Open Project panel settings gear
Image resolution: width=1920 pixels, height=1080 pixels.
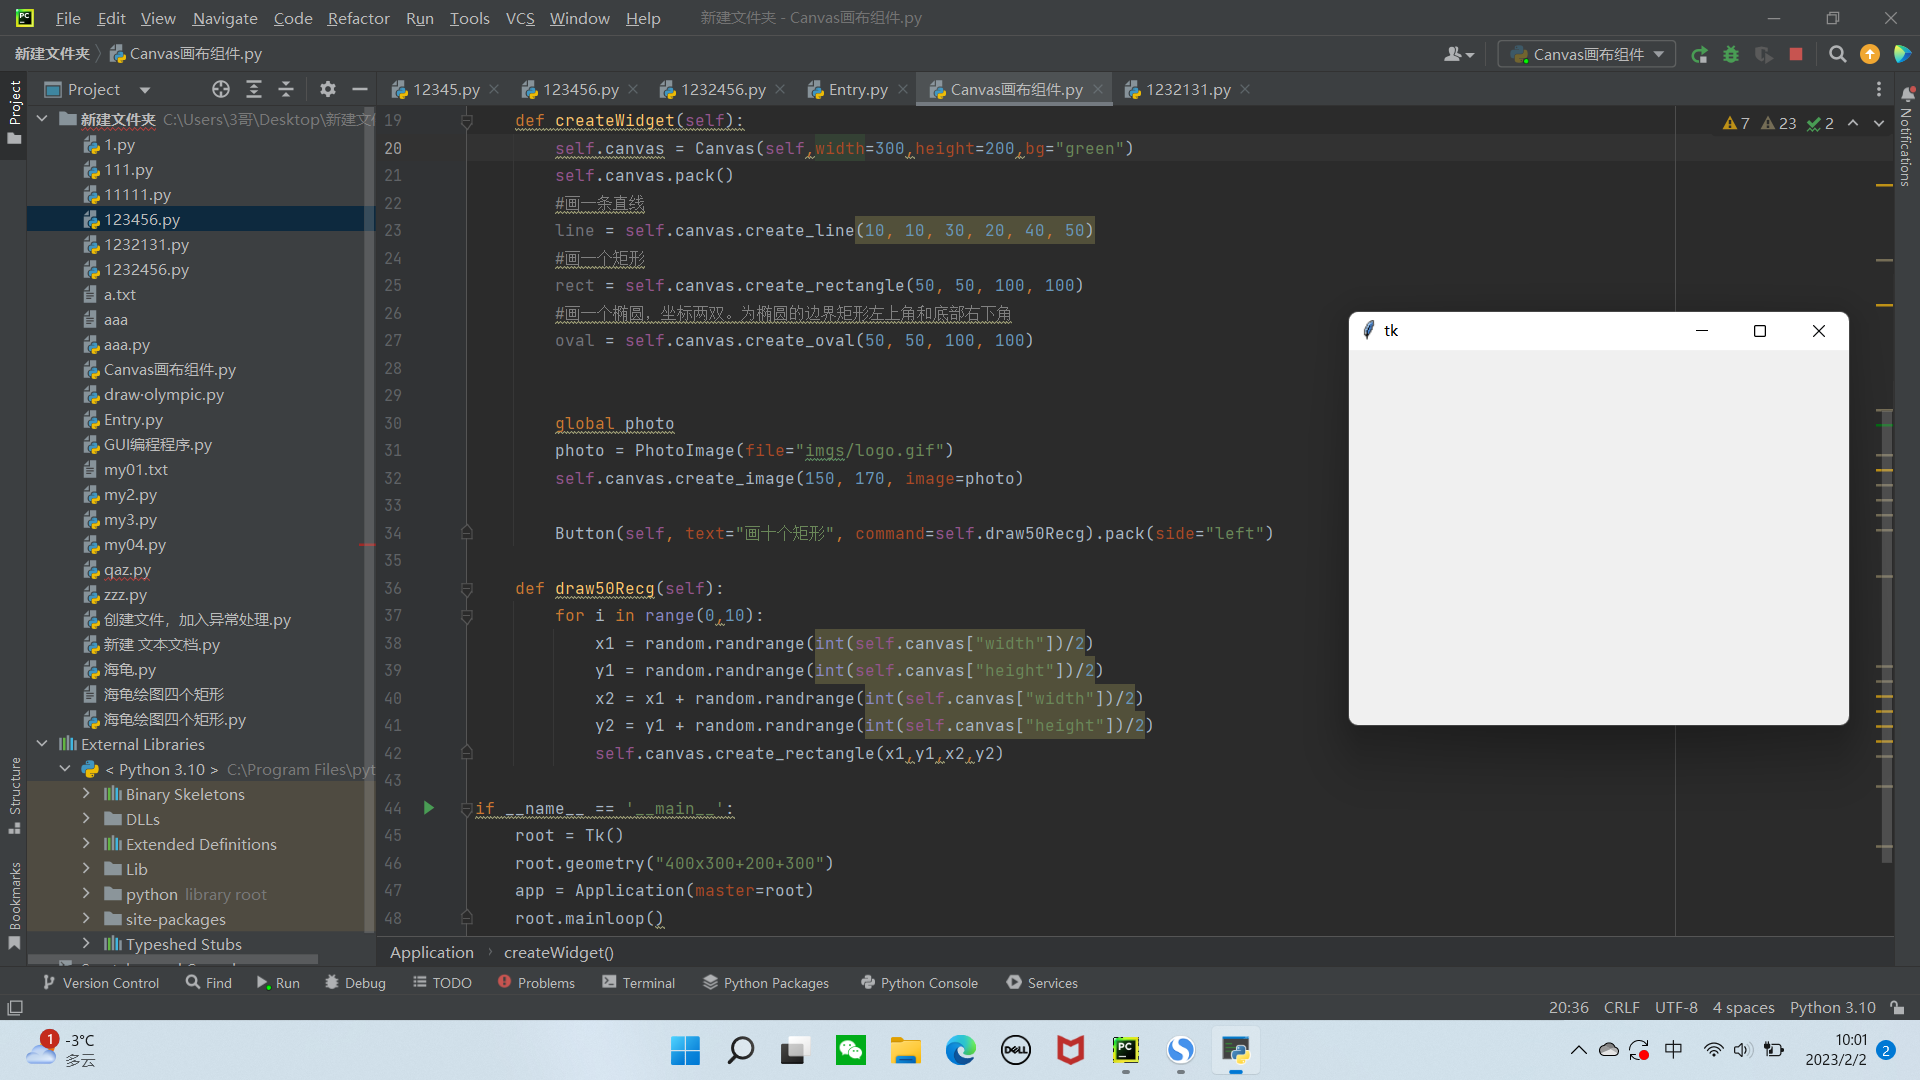pyautogui.click(x=328, y=90)
